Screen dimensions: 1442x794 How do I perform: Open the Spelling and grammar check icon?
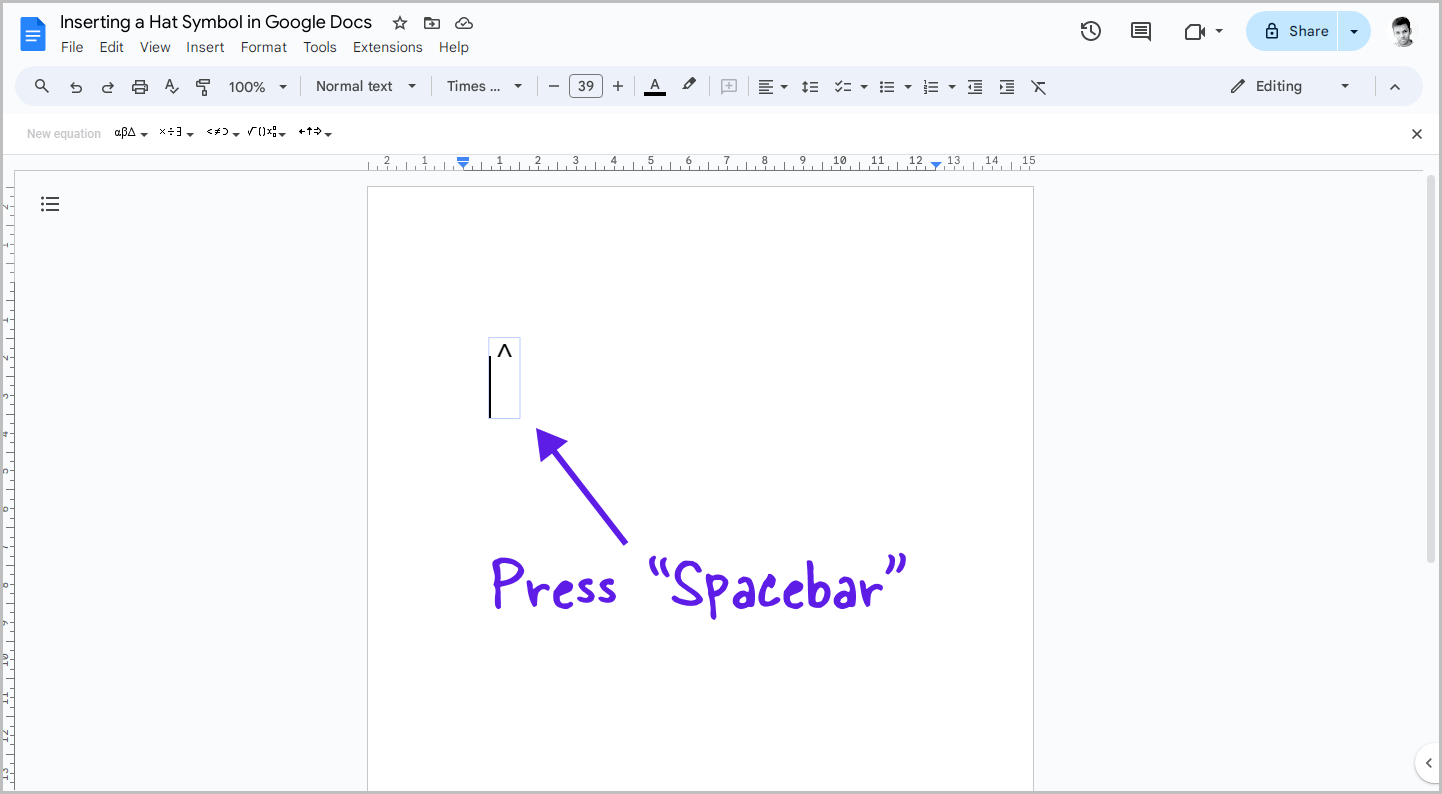(171, 86)
